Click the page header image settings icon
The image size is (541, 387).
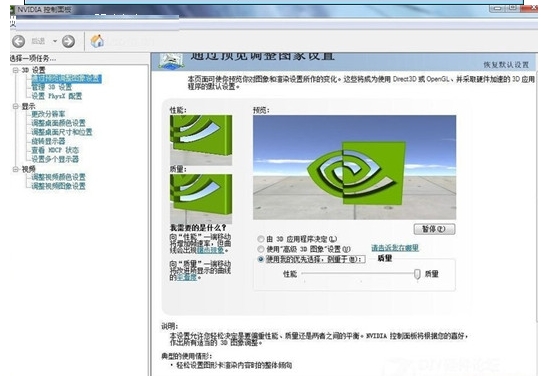tap(171, 61)
